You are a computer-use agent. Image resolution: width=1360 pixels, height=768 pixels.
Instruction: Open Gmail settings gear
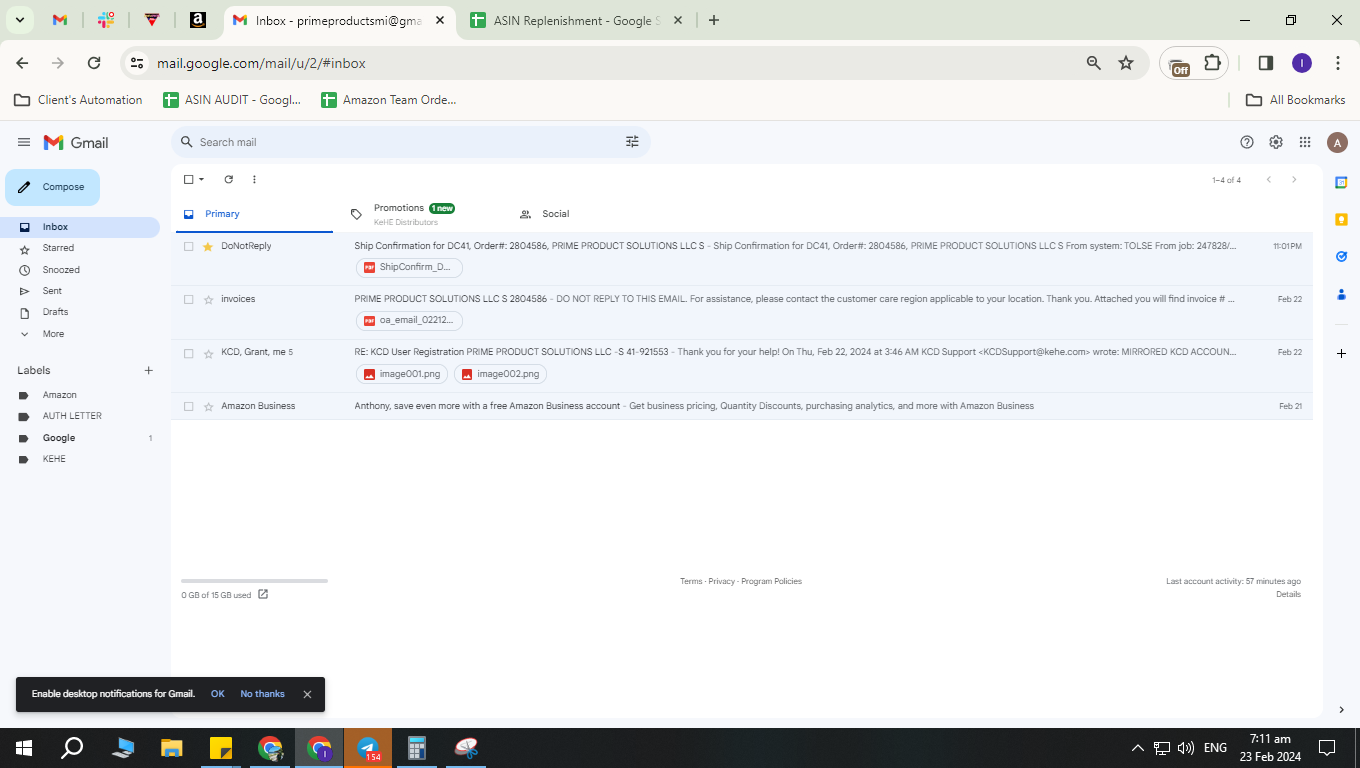(x=1276, y=142)
